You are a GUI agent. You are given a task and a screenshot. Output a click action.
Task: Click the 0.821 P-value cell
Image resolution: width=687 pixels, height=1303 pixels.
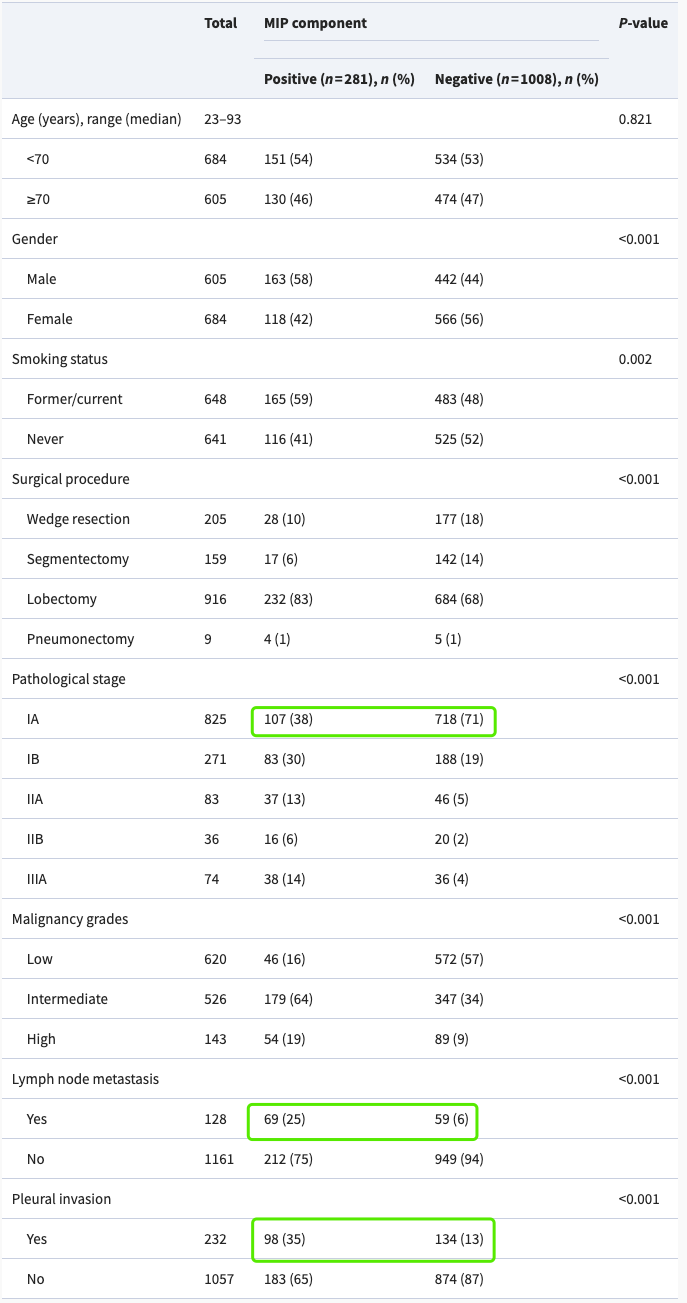click(x=635, y=119)
